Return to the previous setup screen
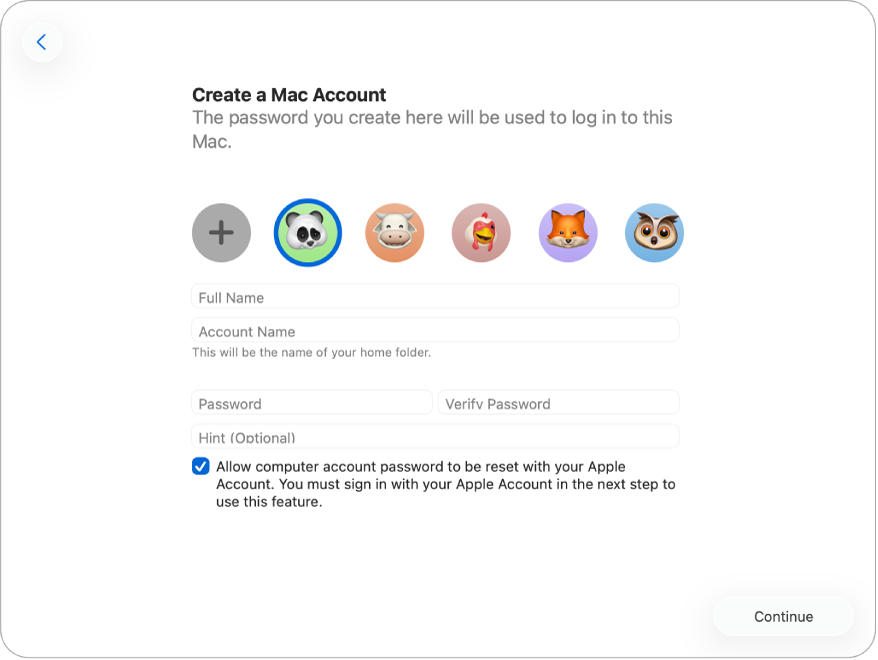Viewport: 878px width, 660px height. 42,41
